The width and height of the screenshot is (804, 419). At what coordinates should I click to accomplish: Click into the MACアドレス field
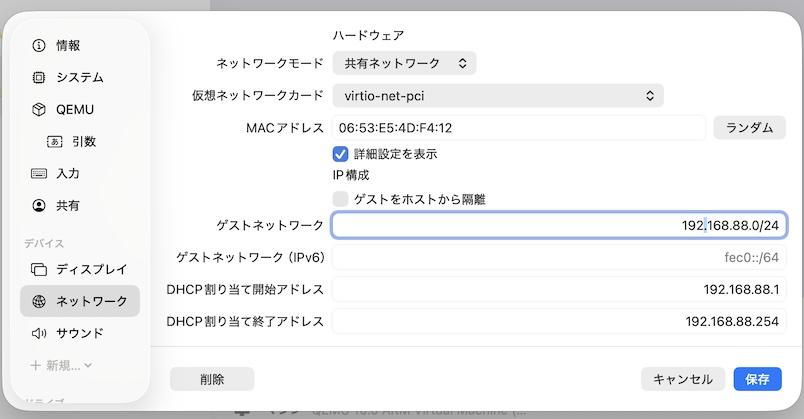[x=519, y=128]
